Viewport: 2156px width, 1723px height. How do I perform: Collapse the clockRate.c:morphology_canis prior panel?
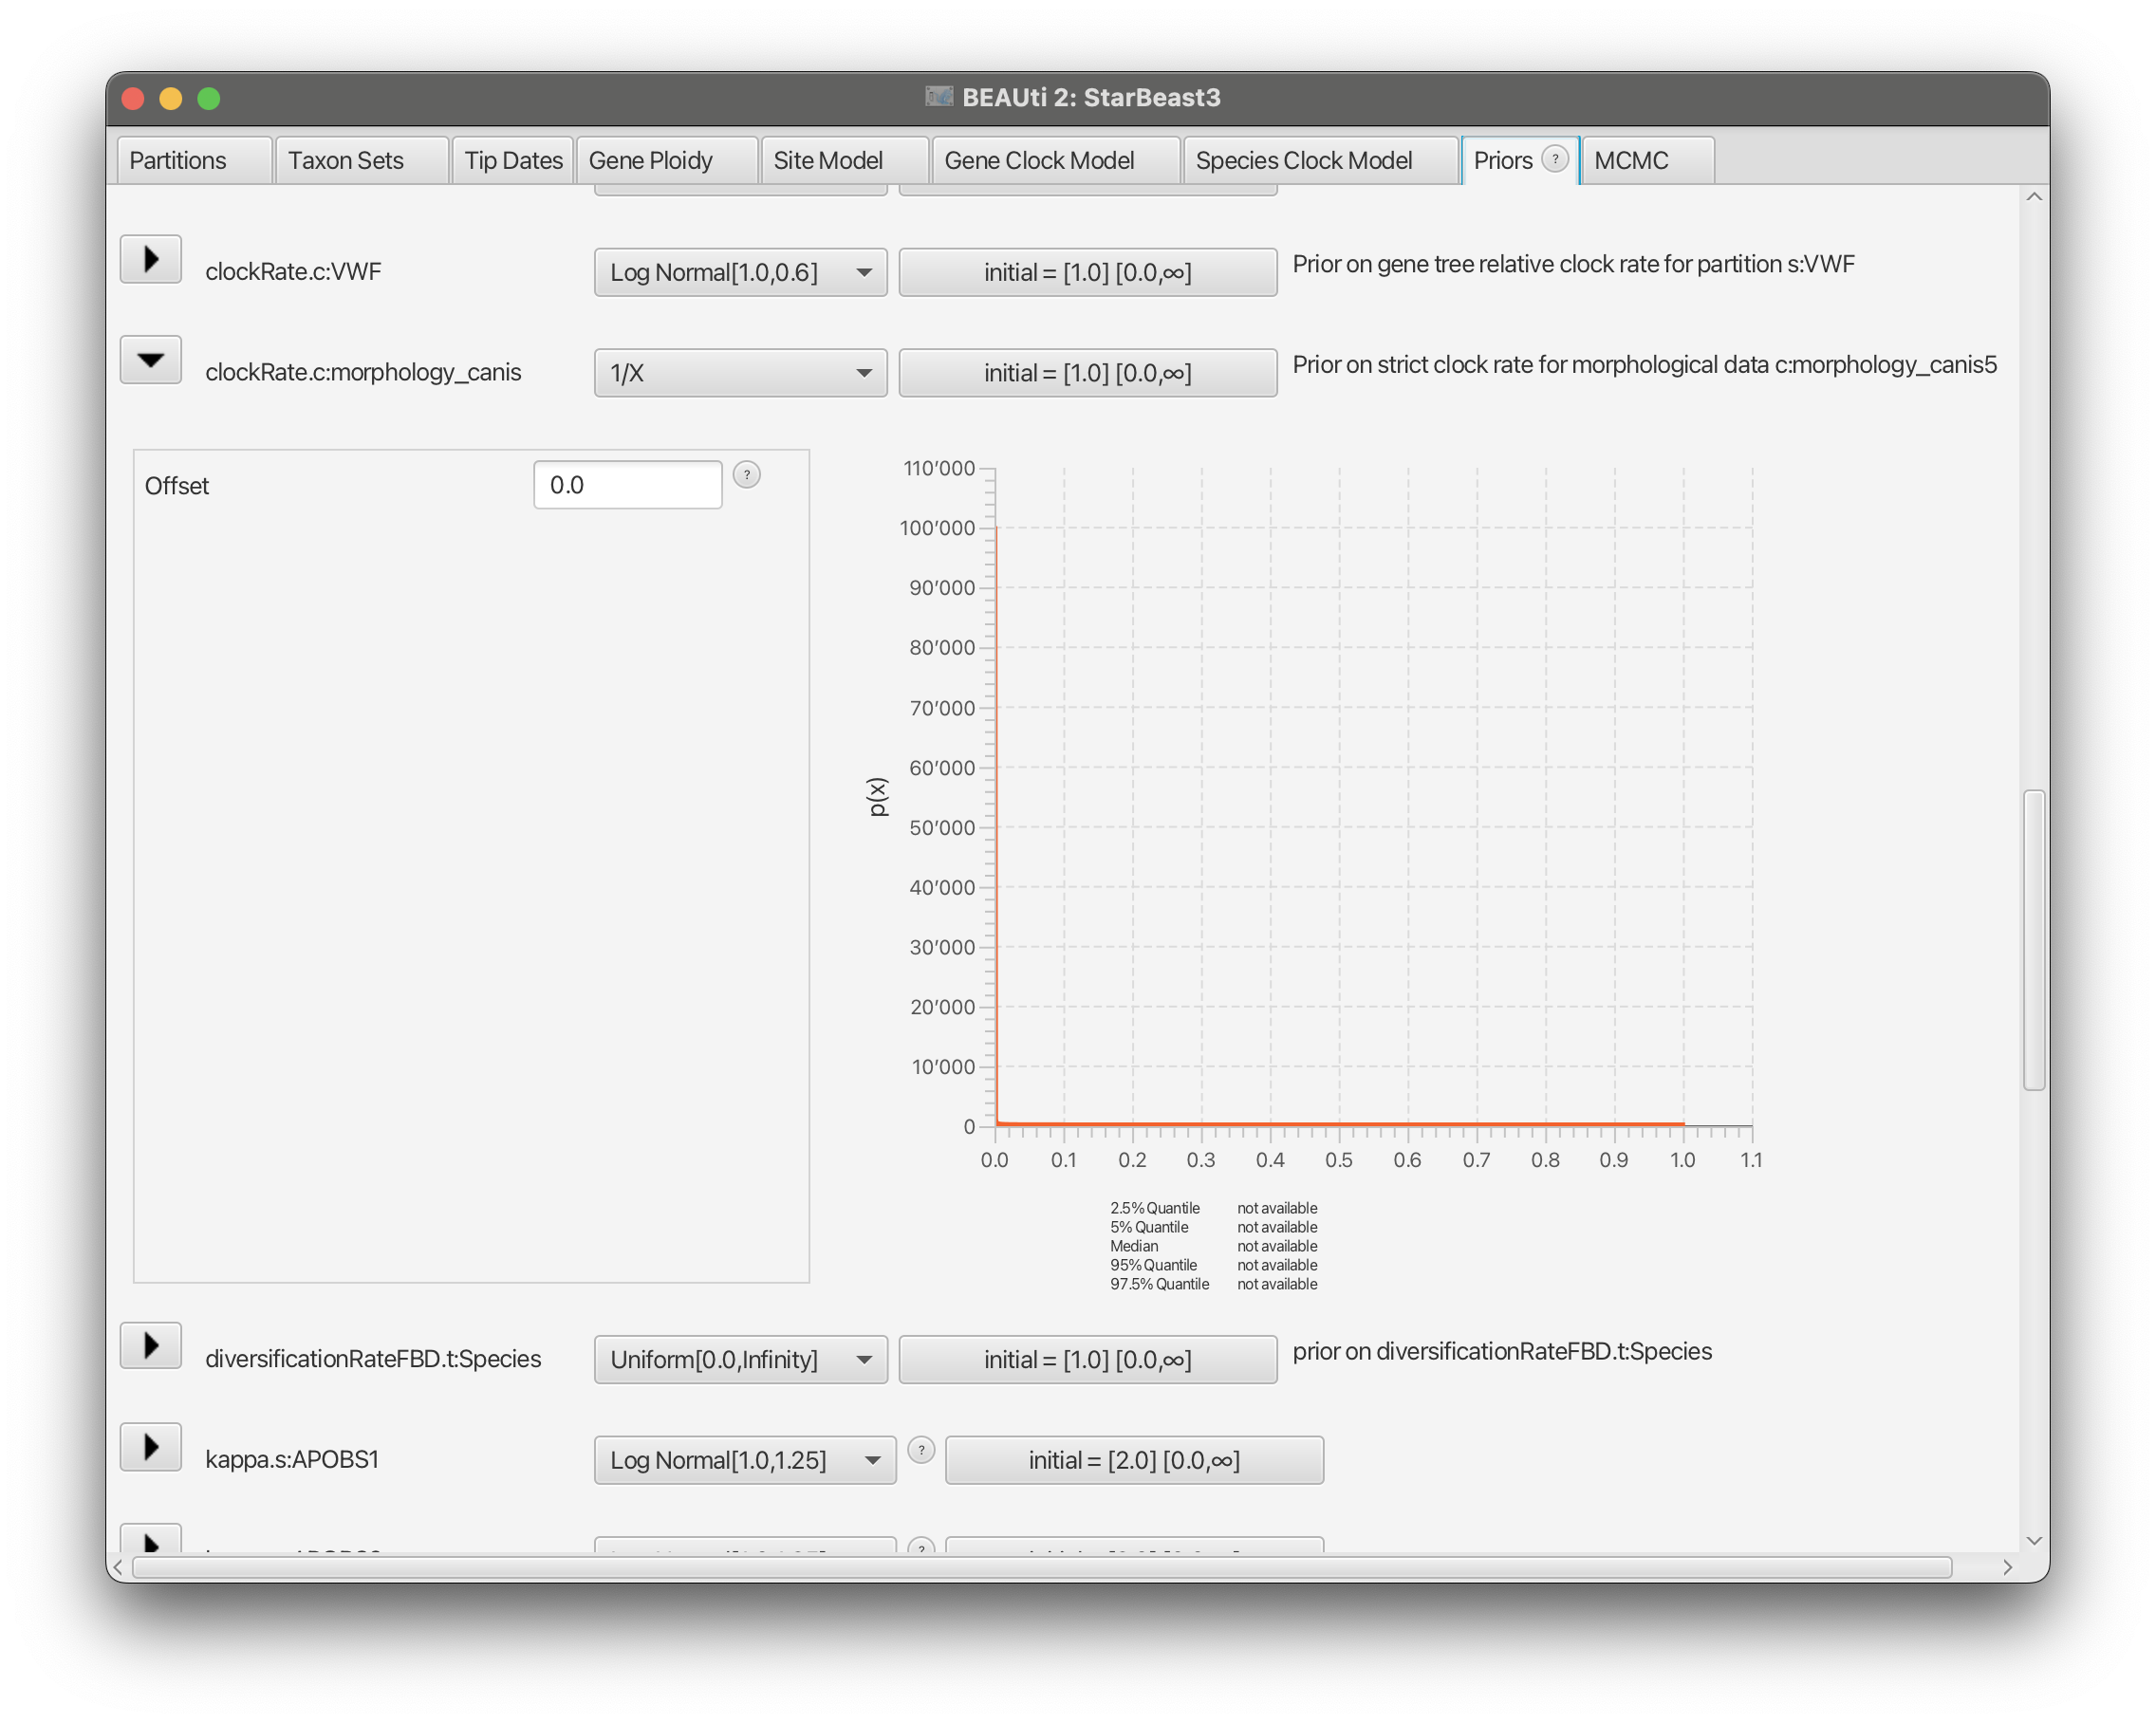(151, 360)
